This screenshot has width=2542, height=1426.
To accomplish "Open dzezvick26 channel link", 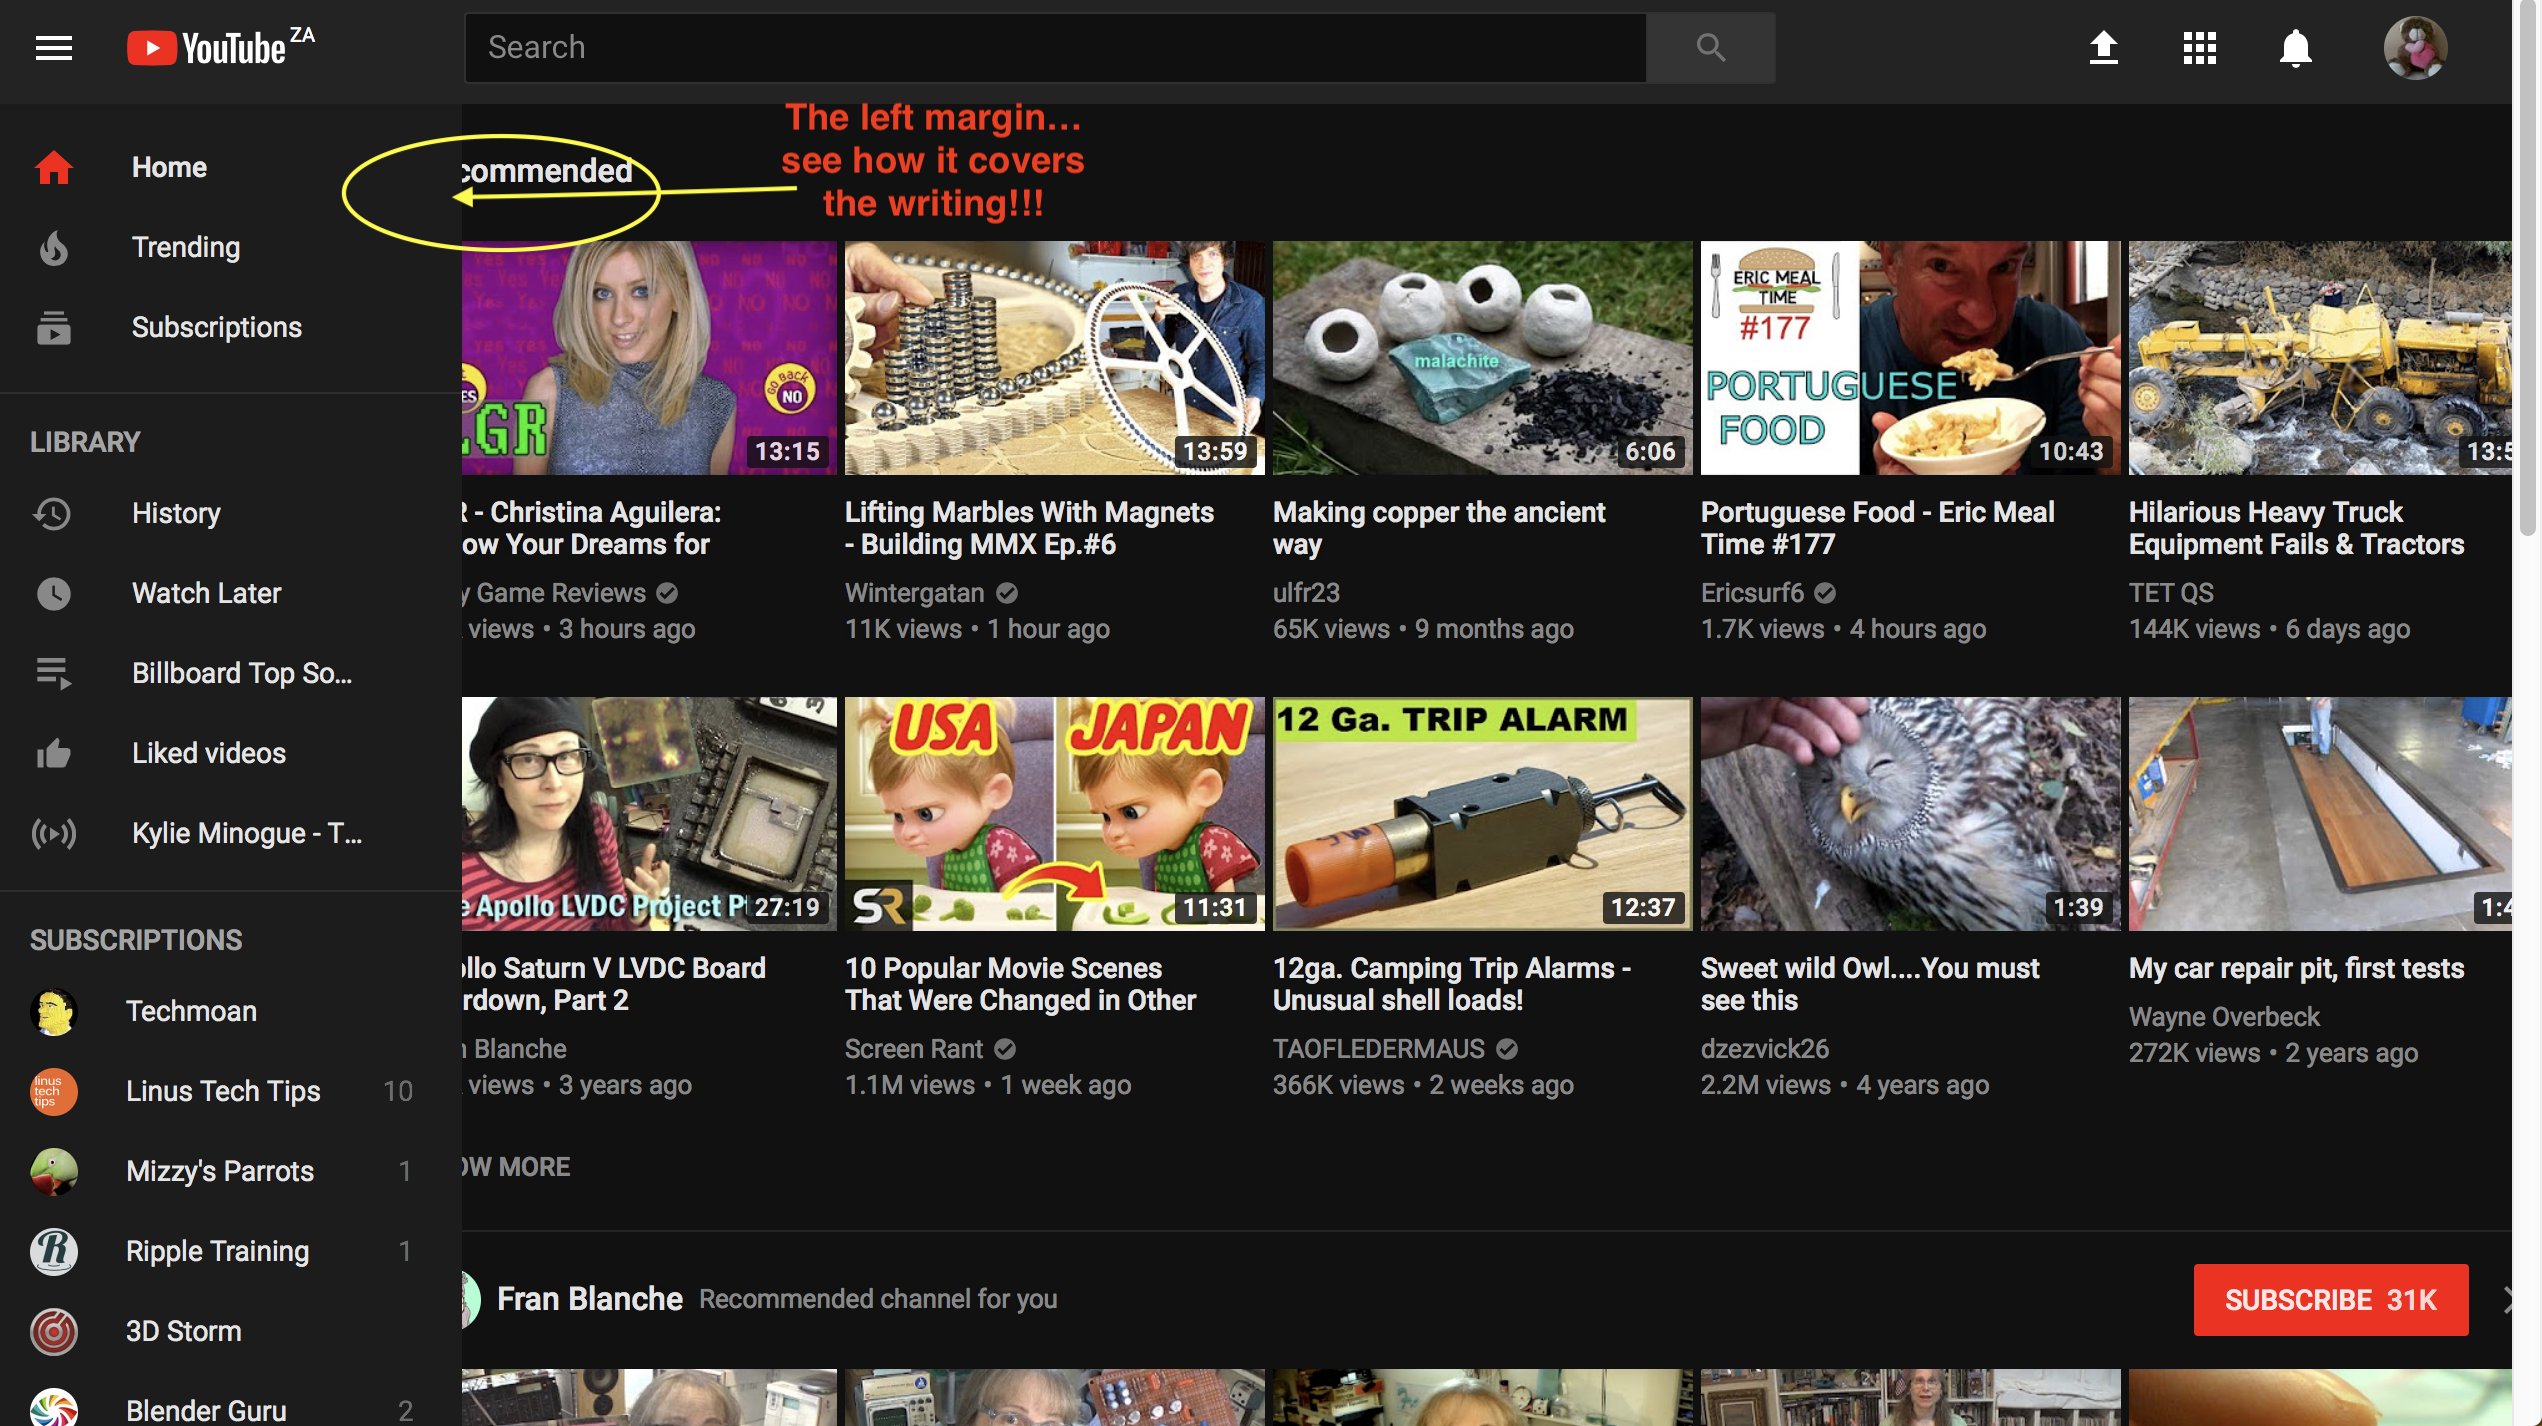I will [x=1764, y=1049].
